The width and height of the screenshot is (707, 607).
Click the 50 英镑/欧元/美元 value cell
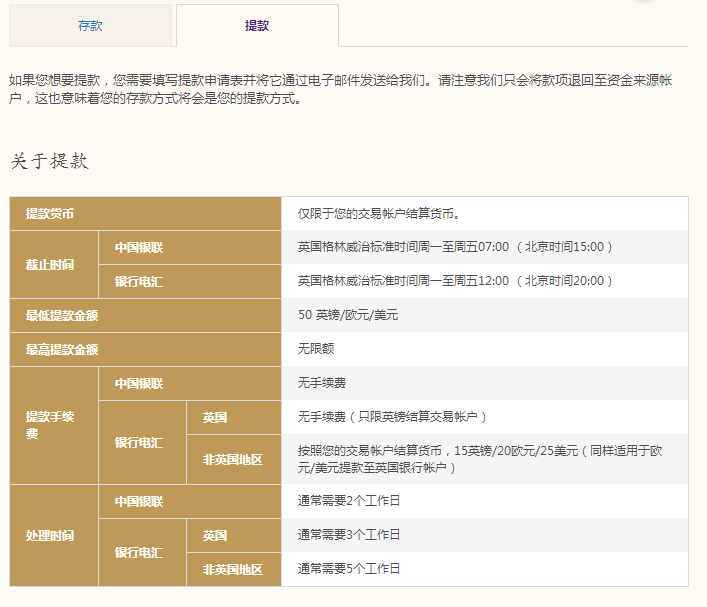349,315
